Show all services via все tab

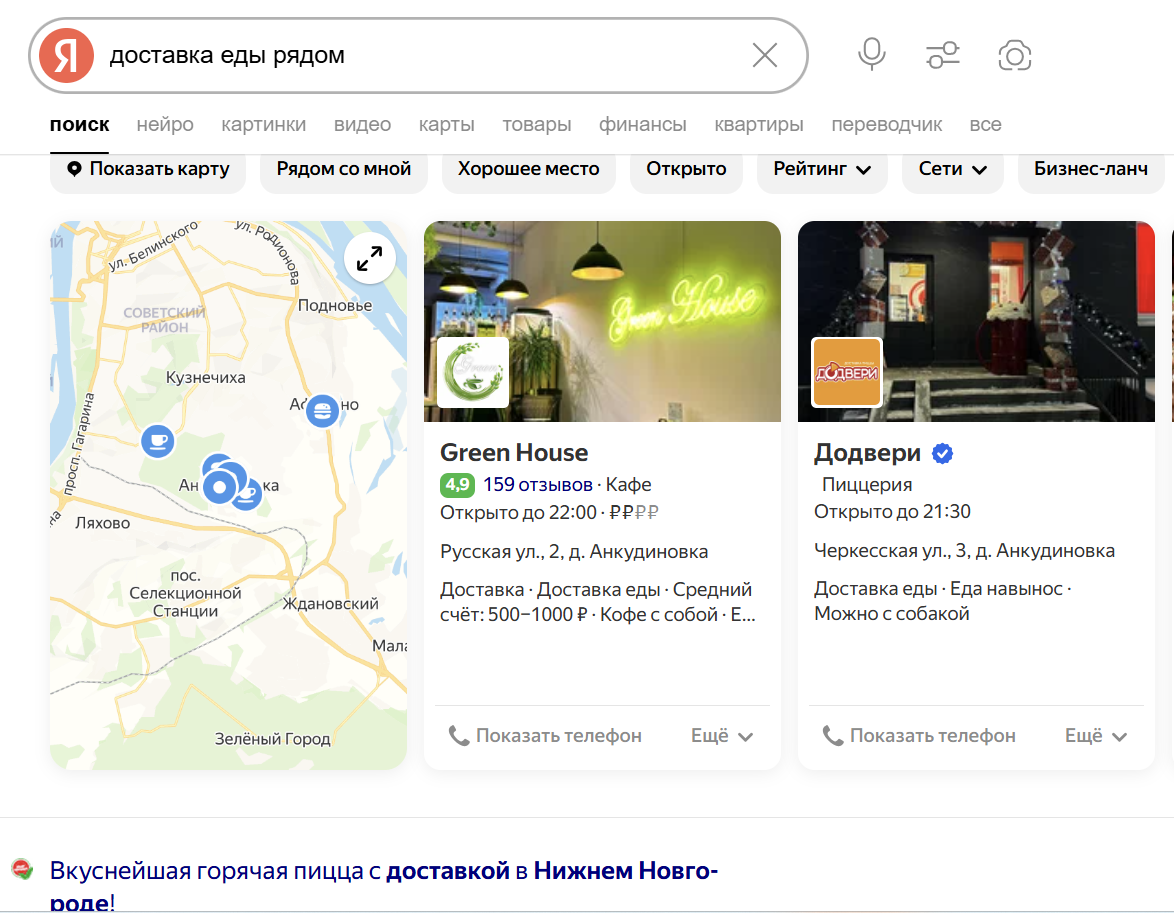coord(985,124)
